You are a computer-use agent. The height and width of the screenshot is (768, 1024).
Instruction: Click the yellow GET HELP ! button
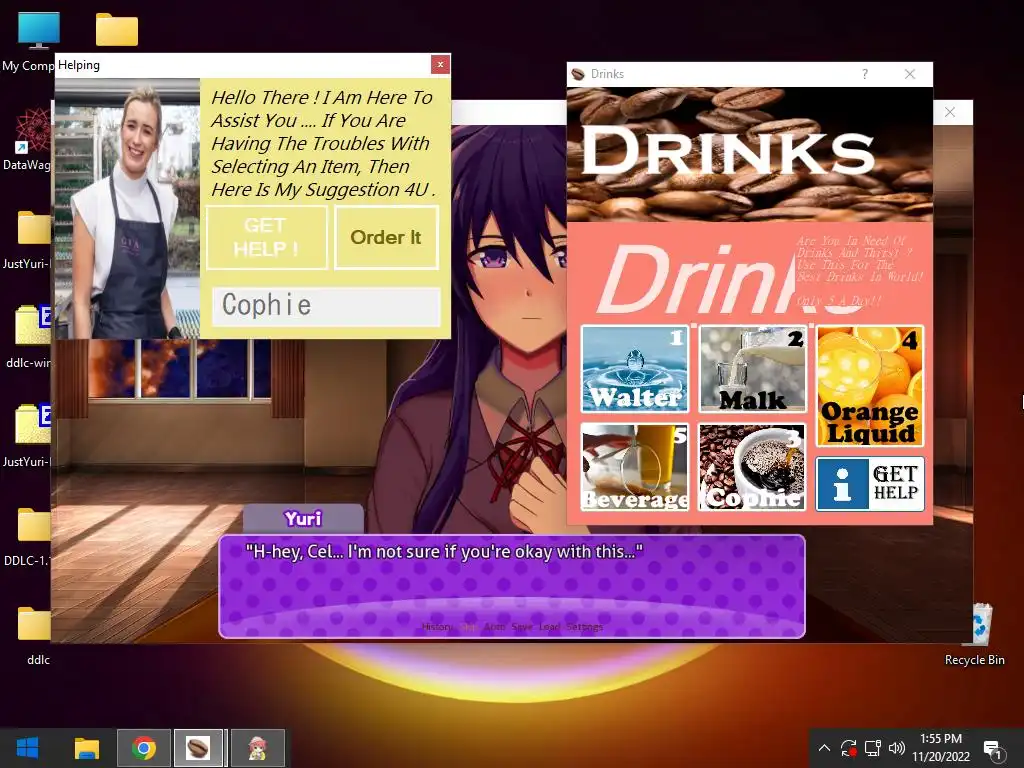pyautogui.click(x=266, y=237)
